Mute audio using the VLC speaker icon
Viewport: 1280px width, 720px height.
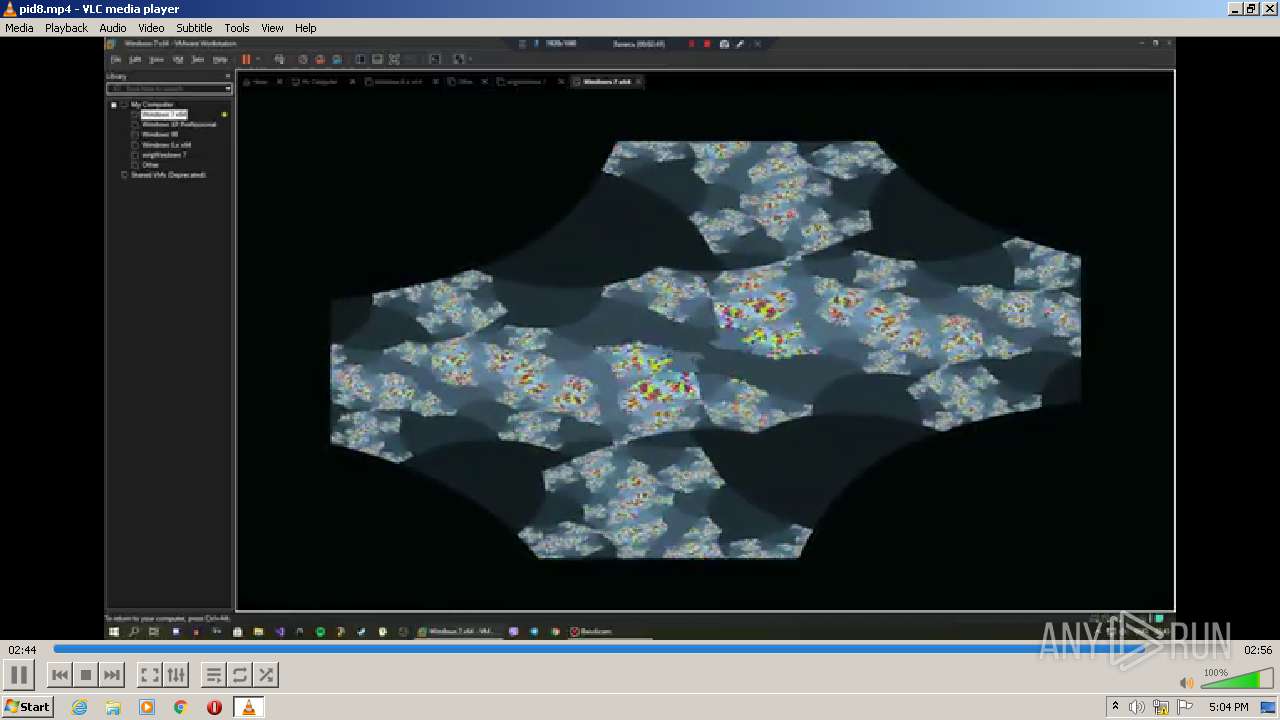1186,682
